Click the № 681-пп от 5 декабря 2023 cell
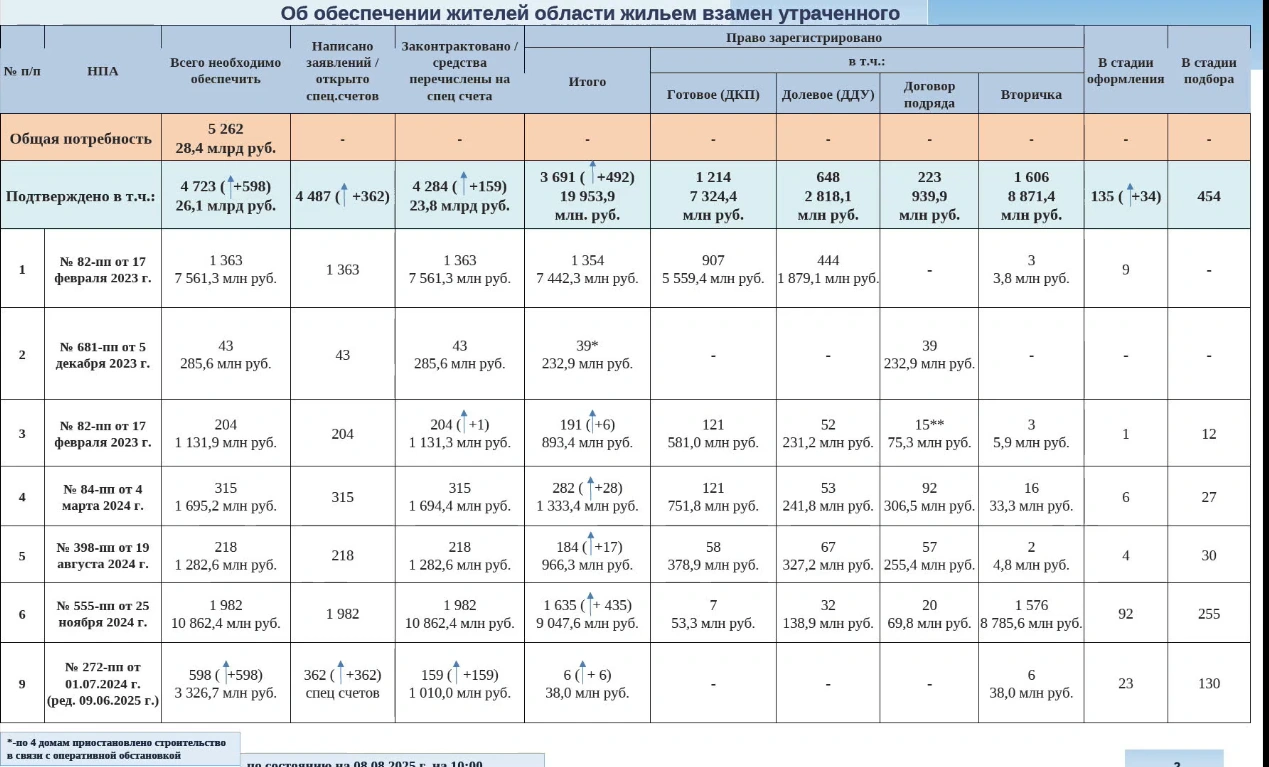Screen dimensions: 1269x767 [102, 355]
